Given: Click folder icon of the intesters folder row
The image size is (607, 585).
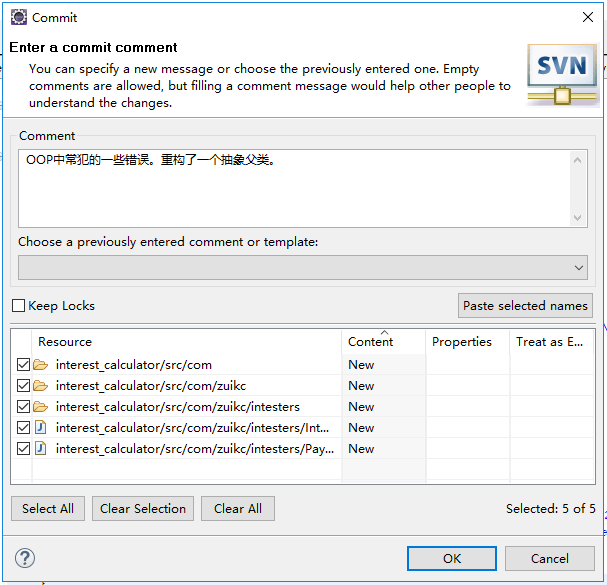Looking at the screenshot, I should coord(41,407).
